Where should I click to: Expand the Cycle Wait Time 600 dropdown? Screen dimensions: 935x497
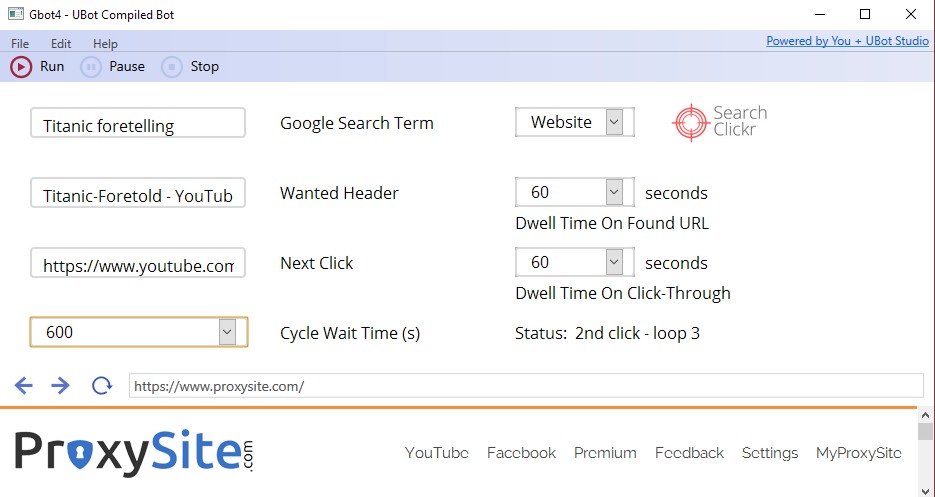(x=227, y=332)
